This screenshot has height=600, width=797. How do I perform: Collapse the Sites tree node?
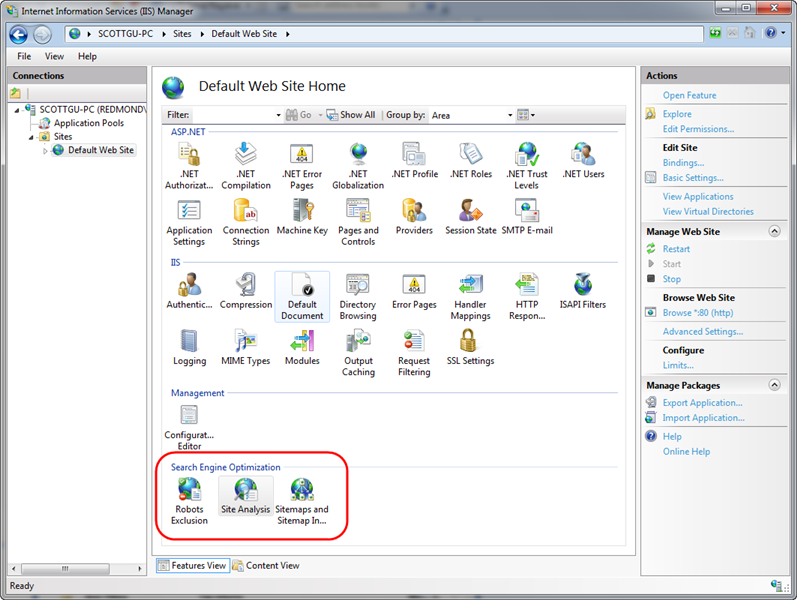[31, 137]
